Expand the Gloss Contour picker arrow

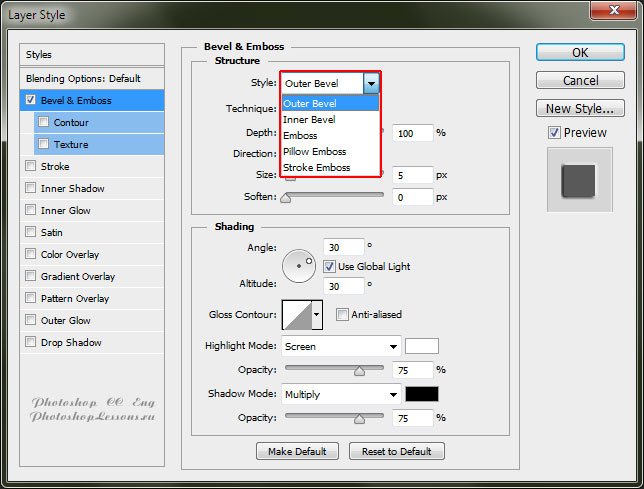pos(318,314)
